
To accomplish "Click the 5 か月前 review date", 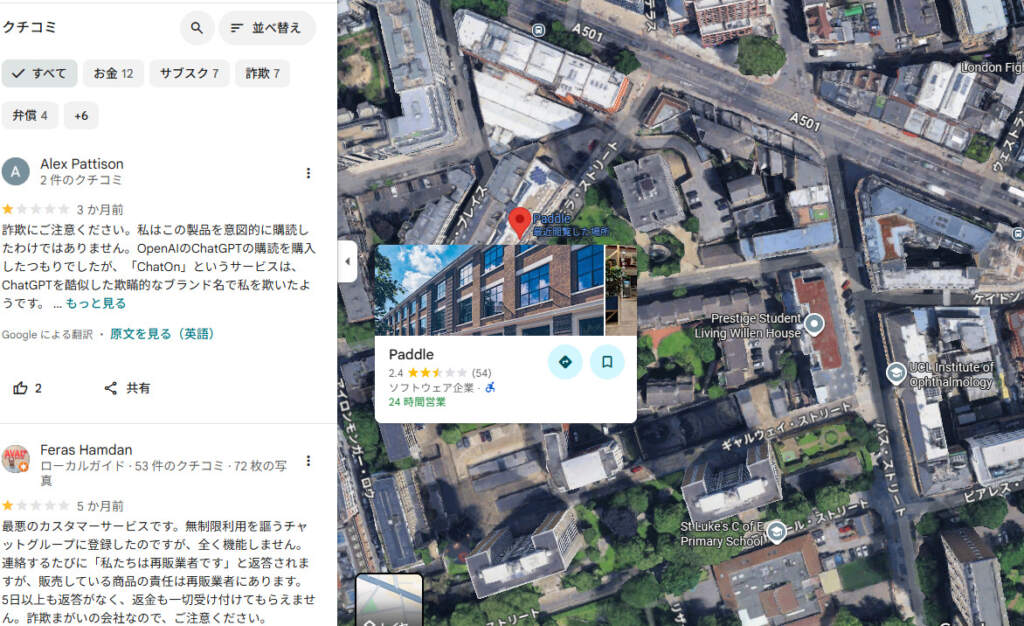I will (x=100, y=506).
